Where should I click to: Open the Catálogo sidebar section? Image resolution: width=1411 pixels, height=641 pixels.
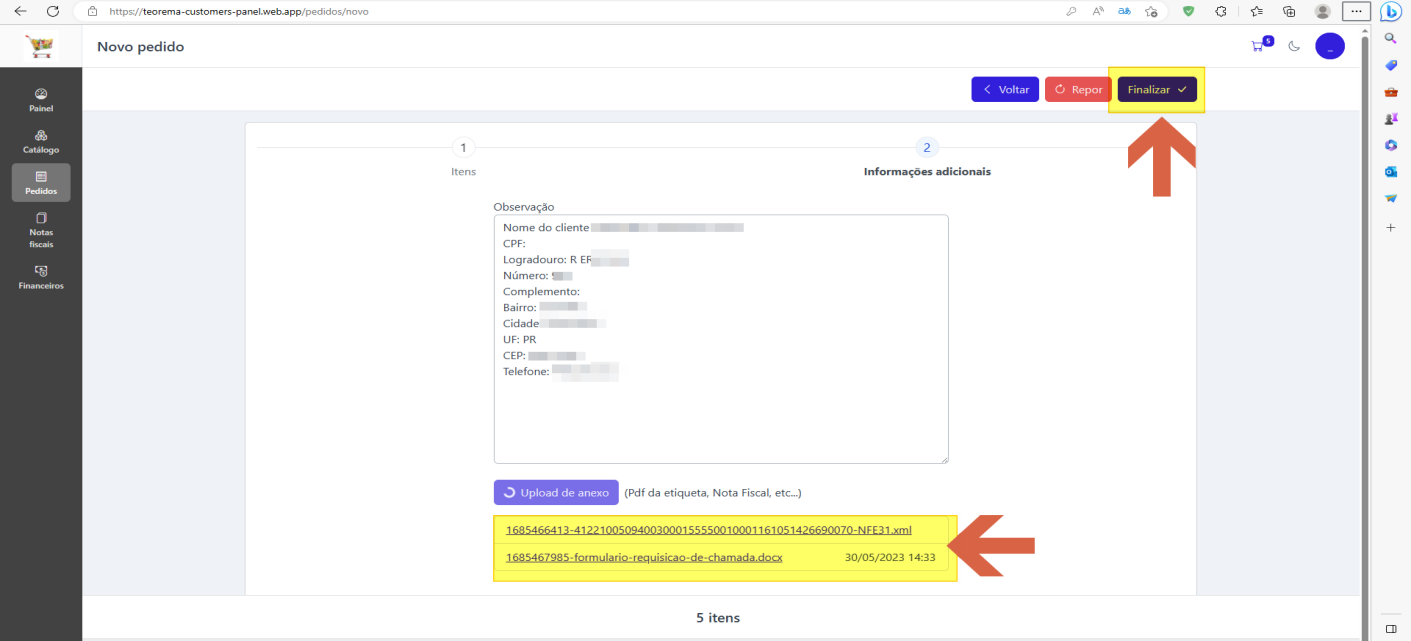coord(41,142)
